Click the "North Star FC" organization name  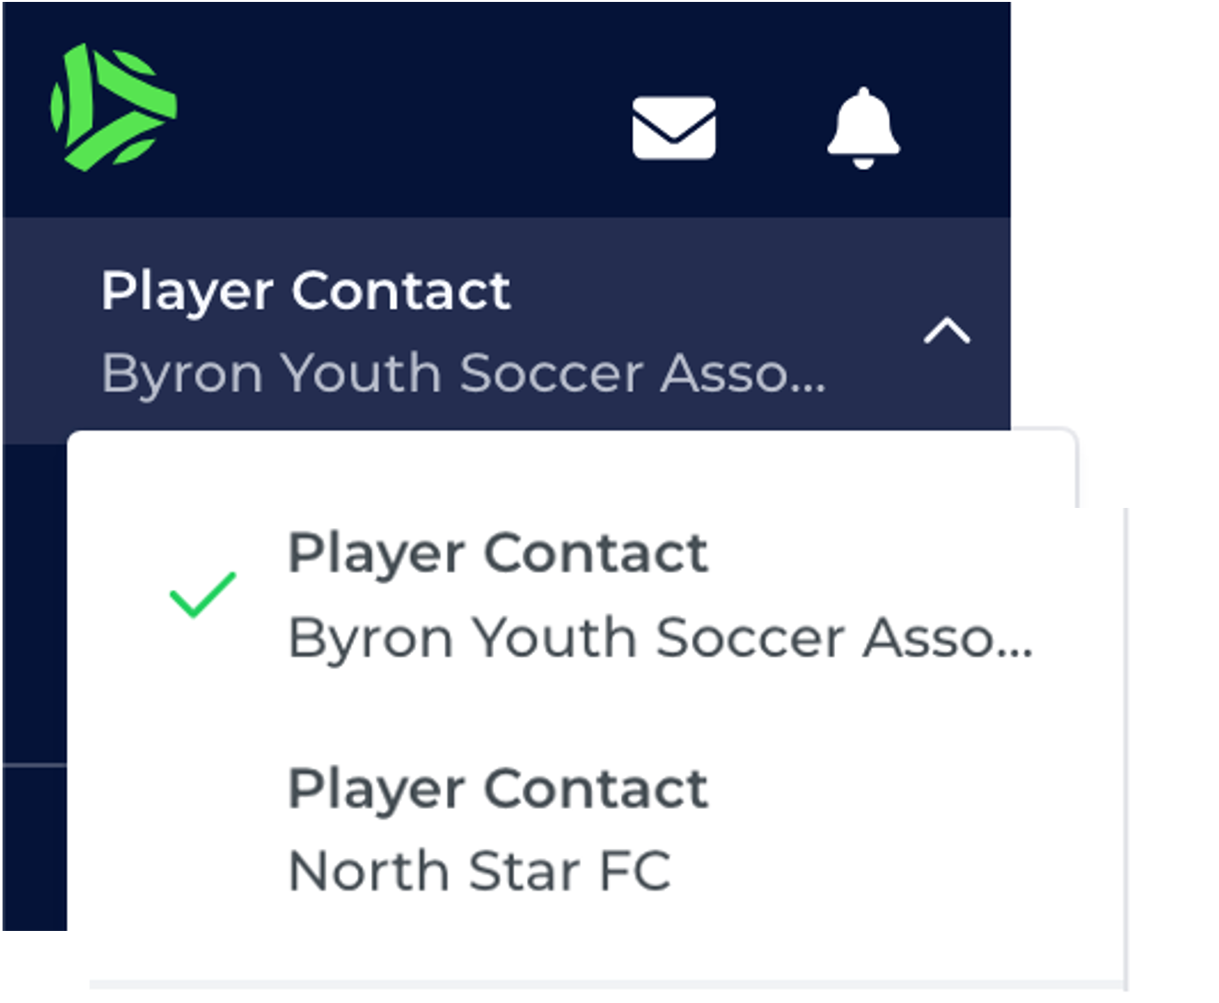[x=479, y=870]
